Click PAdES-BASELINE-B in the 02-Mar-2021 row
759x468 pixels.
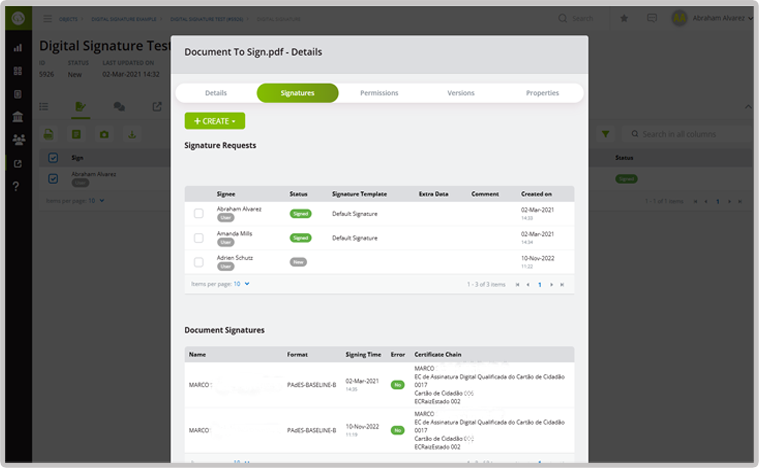[x=312, y=385]
